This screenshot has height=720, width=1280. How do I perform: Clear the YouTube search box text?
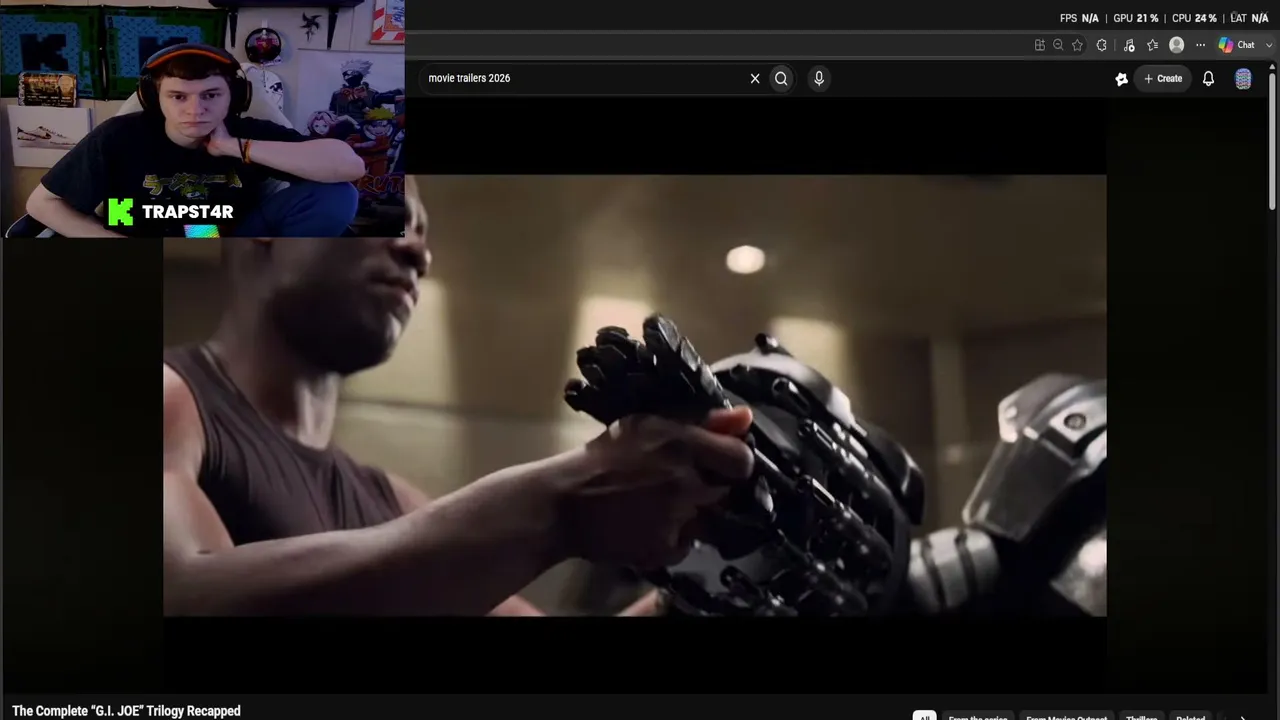tap(755, 78)
